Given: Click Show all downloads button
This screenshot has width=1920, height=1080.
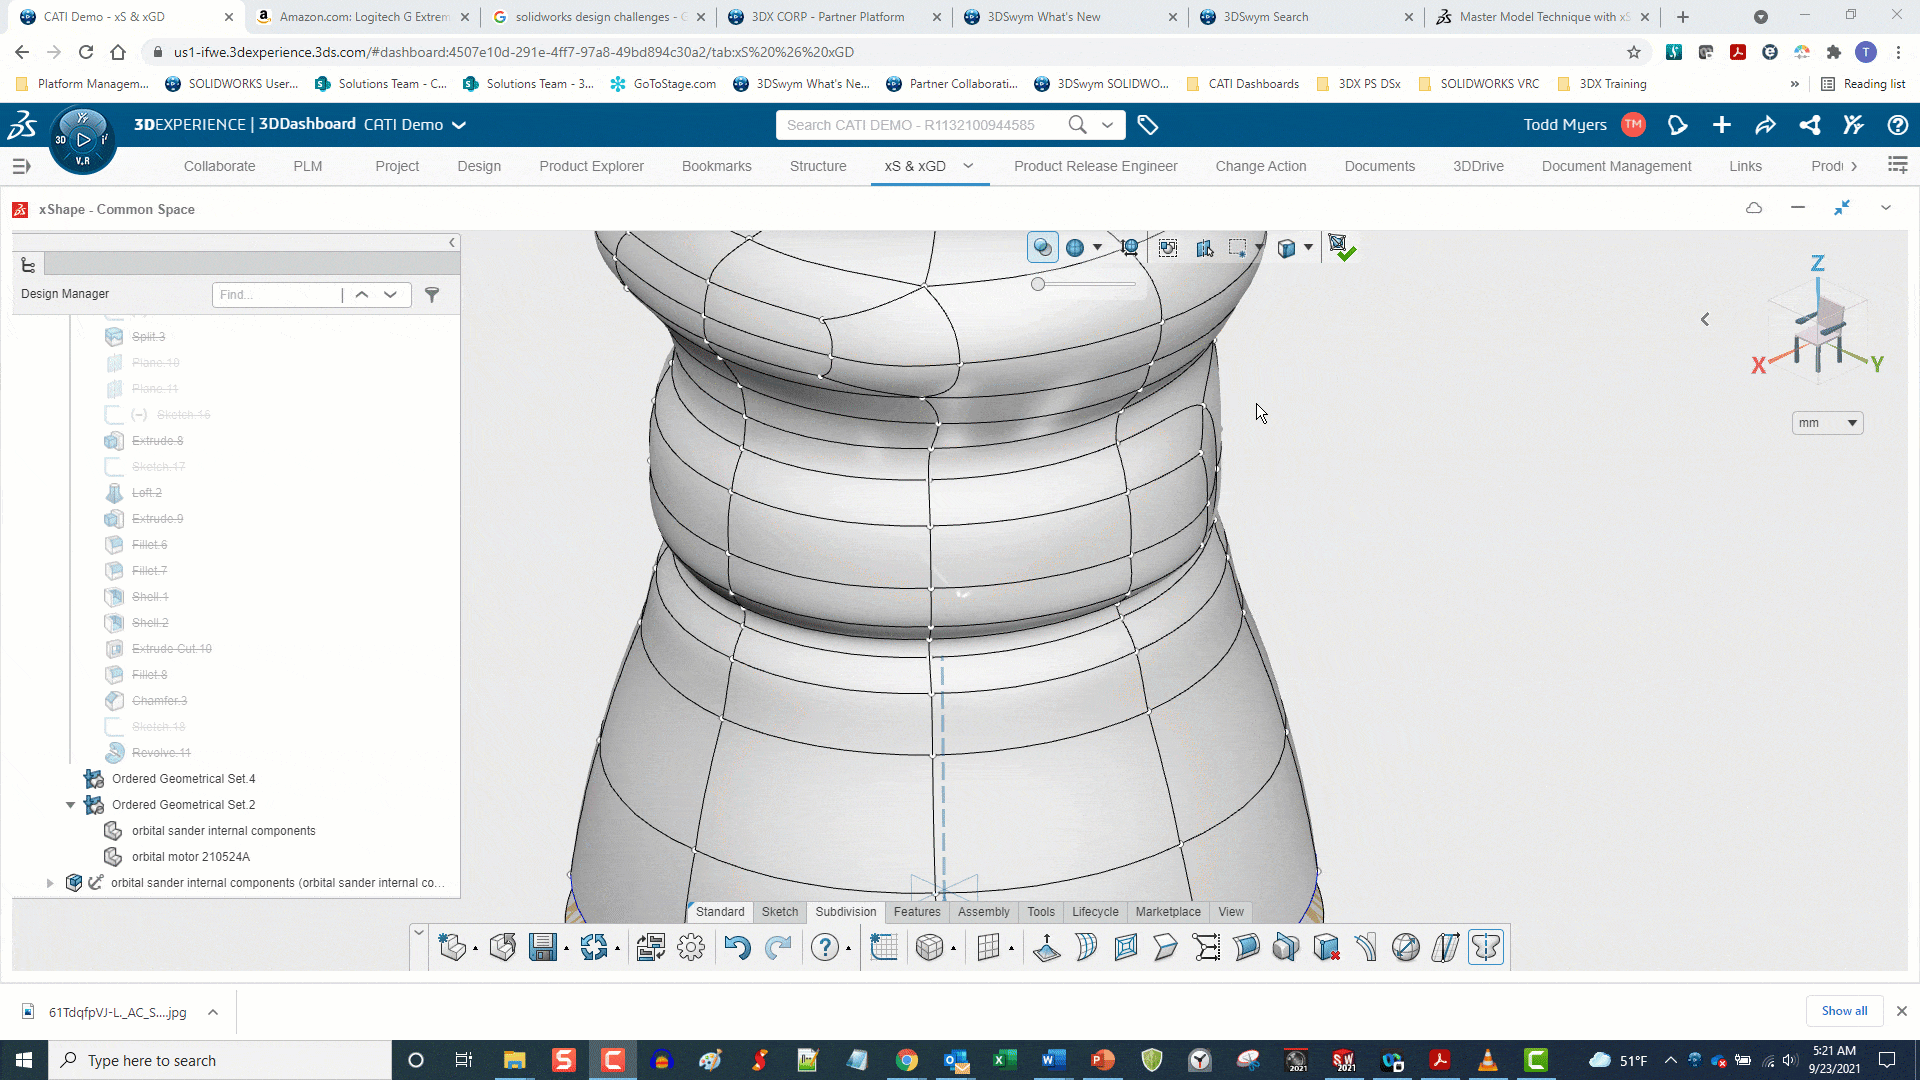Looking at the screenshot, I should (1844, 1011).
